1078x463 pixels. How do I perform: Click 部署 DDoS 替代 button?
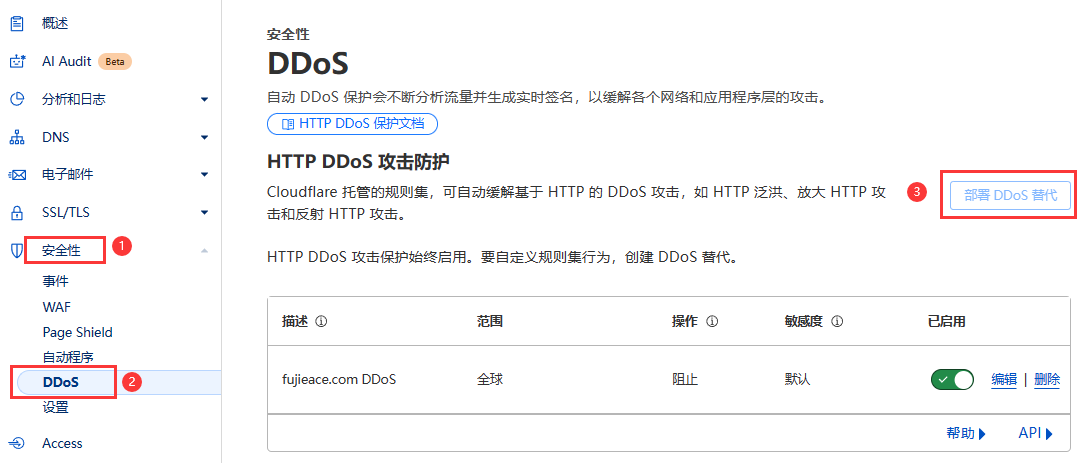click(1010, 195)
